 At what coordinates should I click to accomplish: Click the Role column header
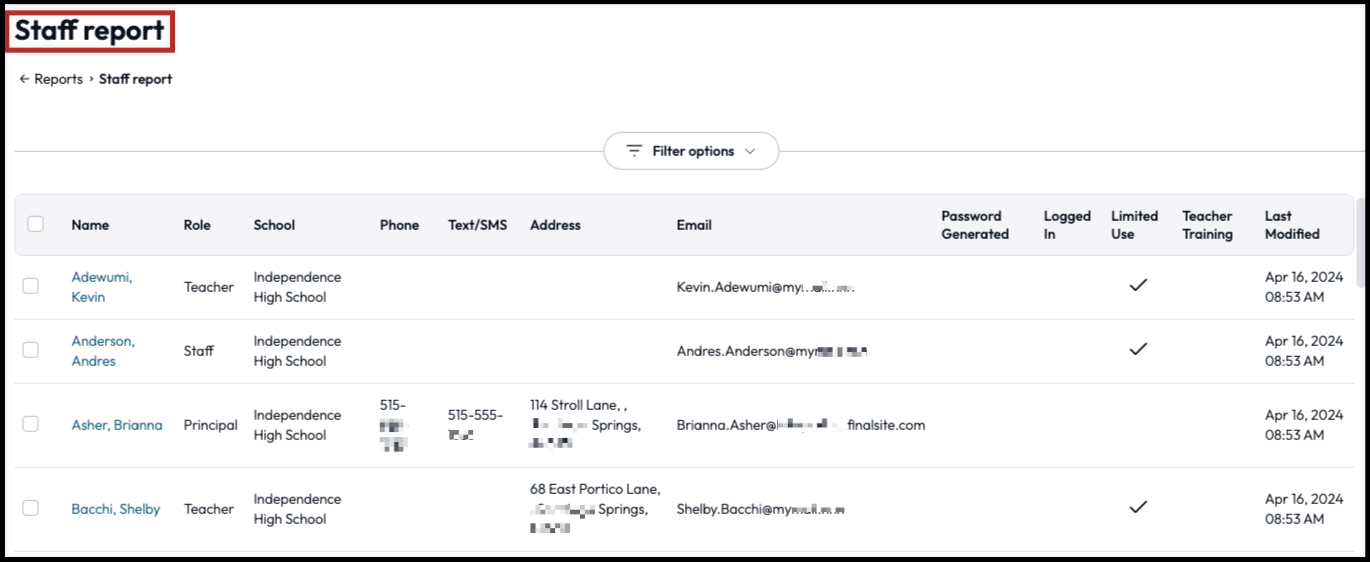pos(197,225)
